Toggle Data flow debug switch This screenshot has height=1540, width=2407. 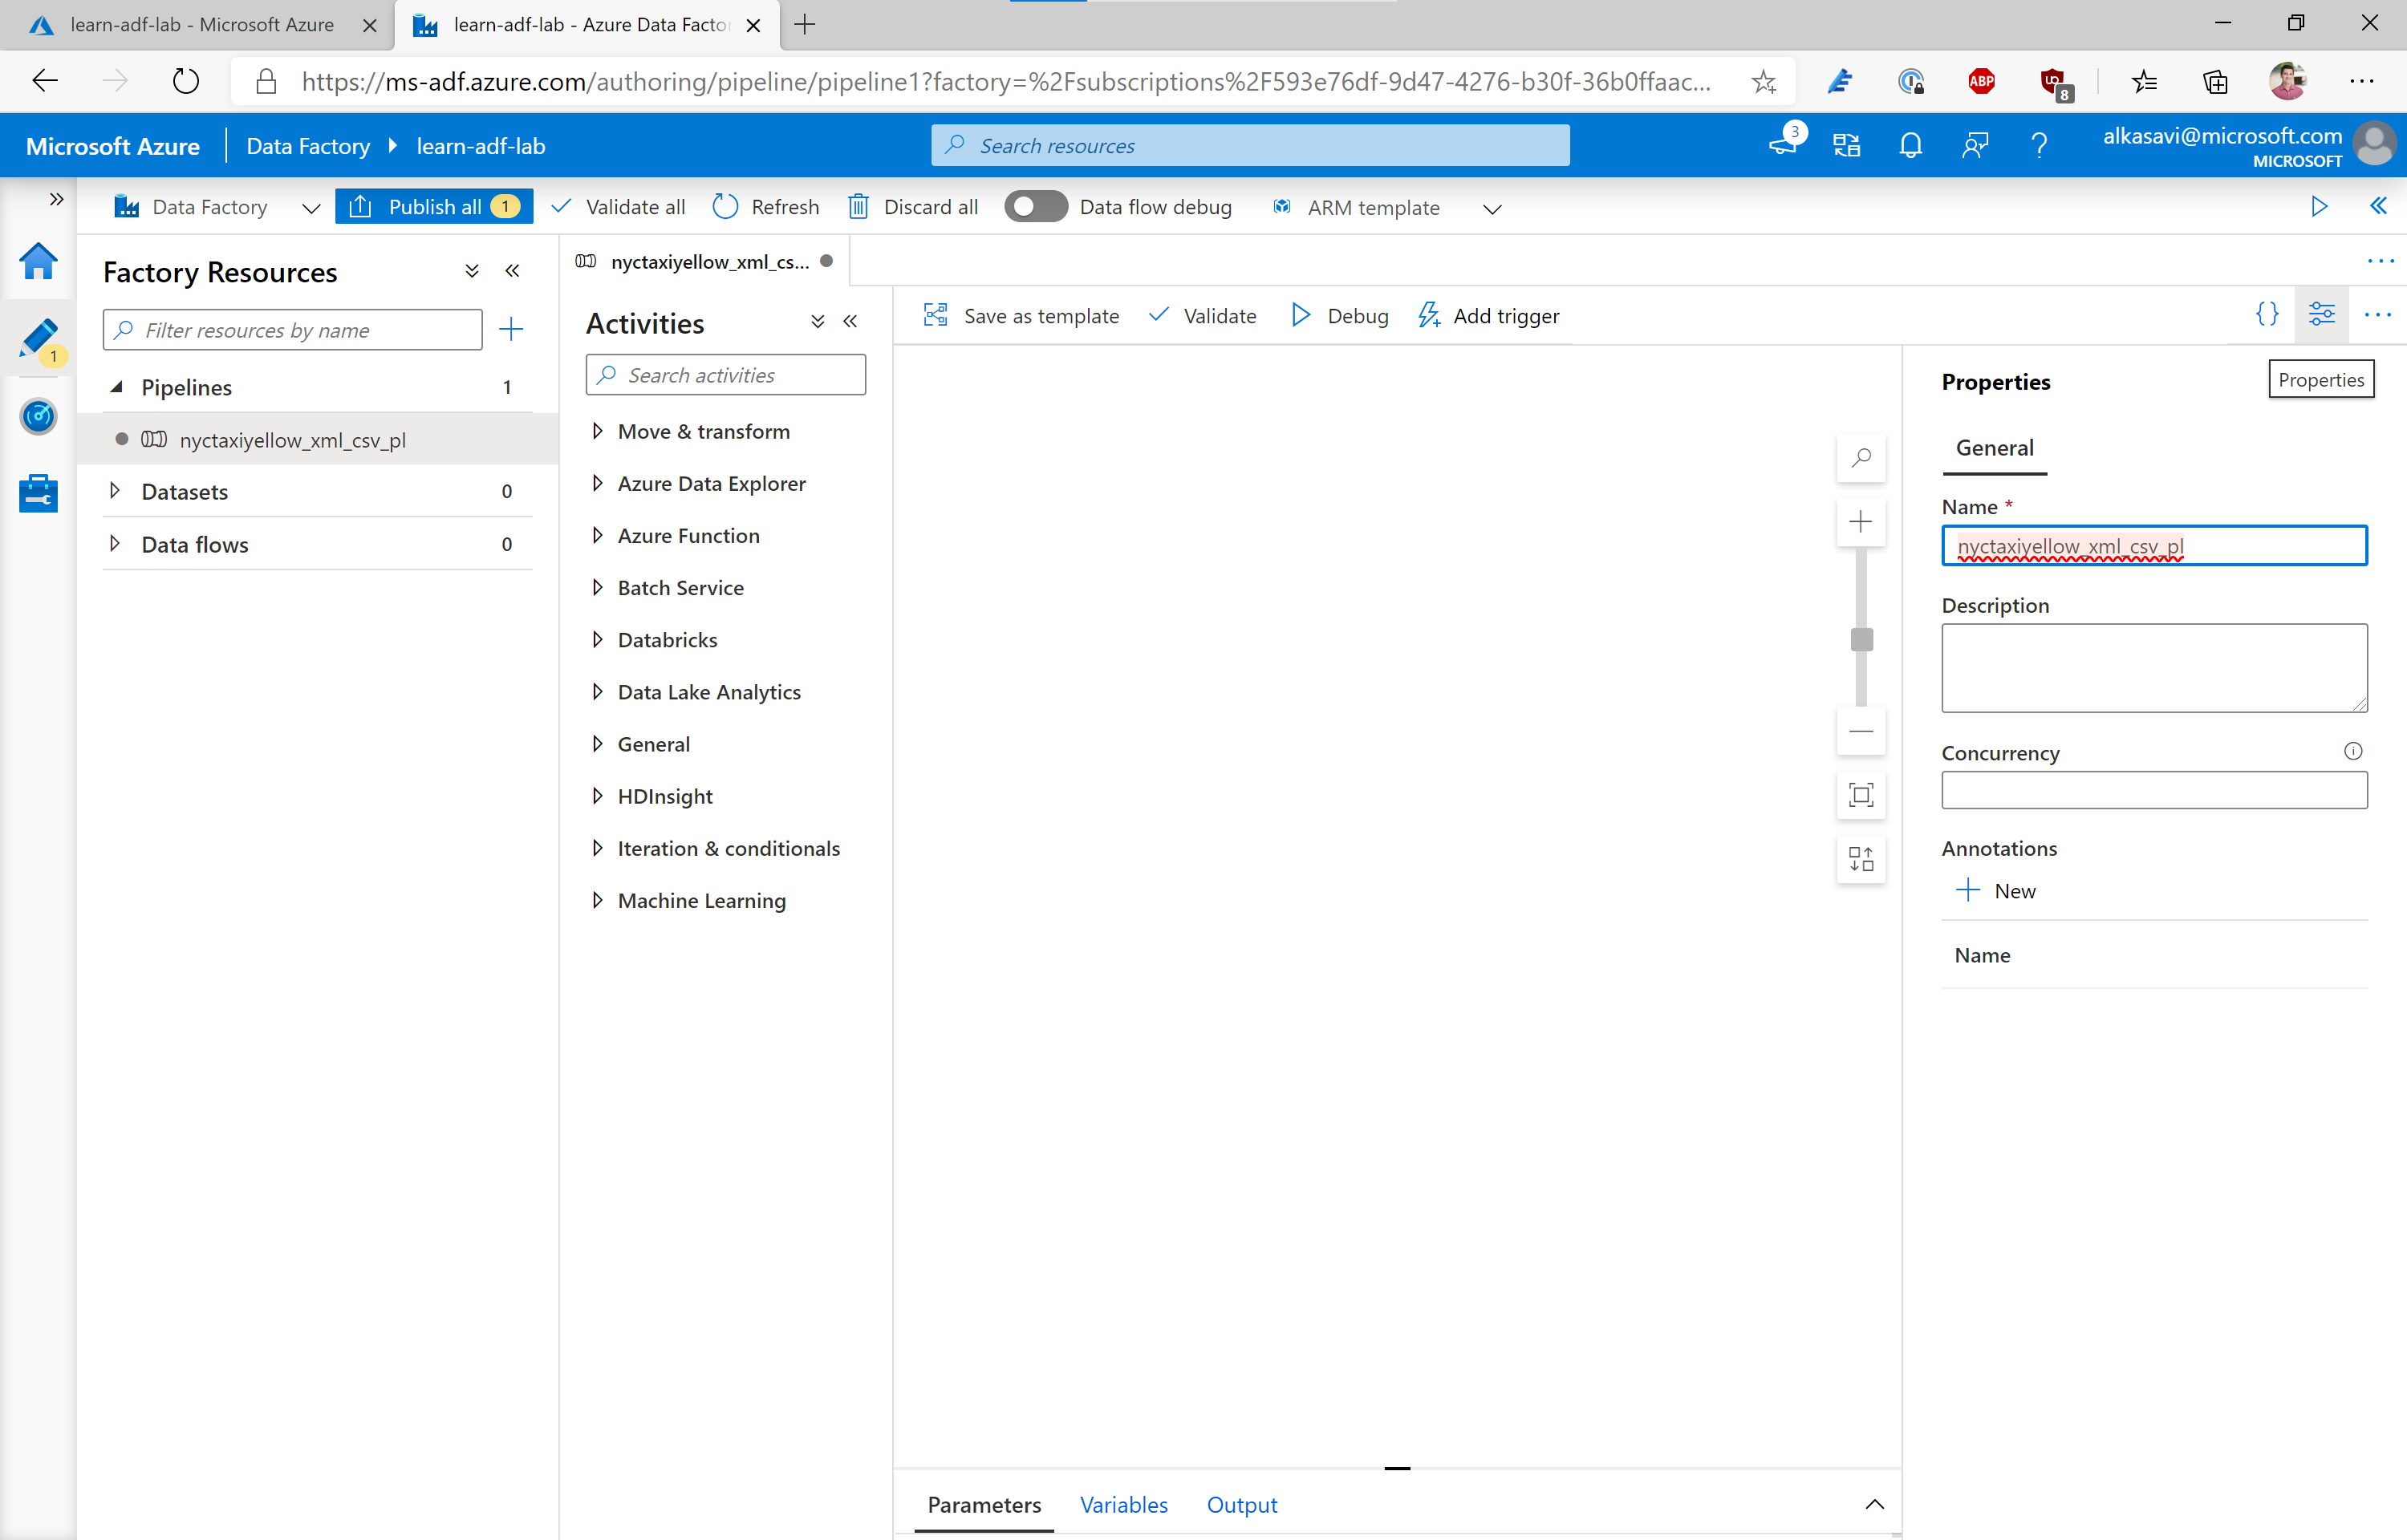click(1035, 207)
